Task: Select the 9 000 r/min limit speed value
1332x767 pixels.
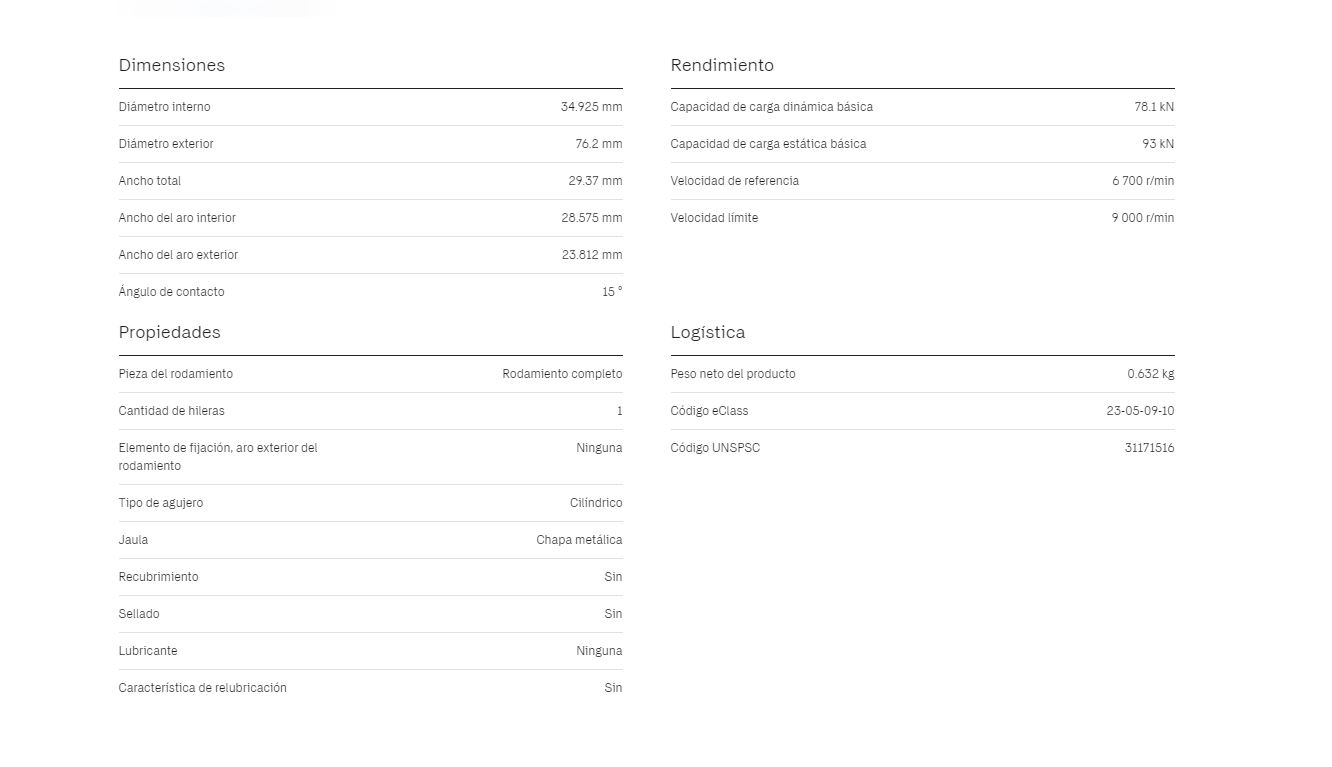Action: [x=1142, y=218]
